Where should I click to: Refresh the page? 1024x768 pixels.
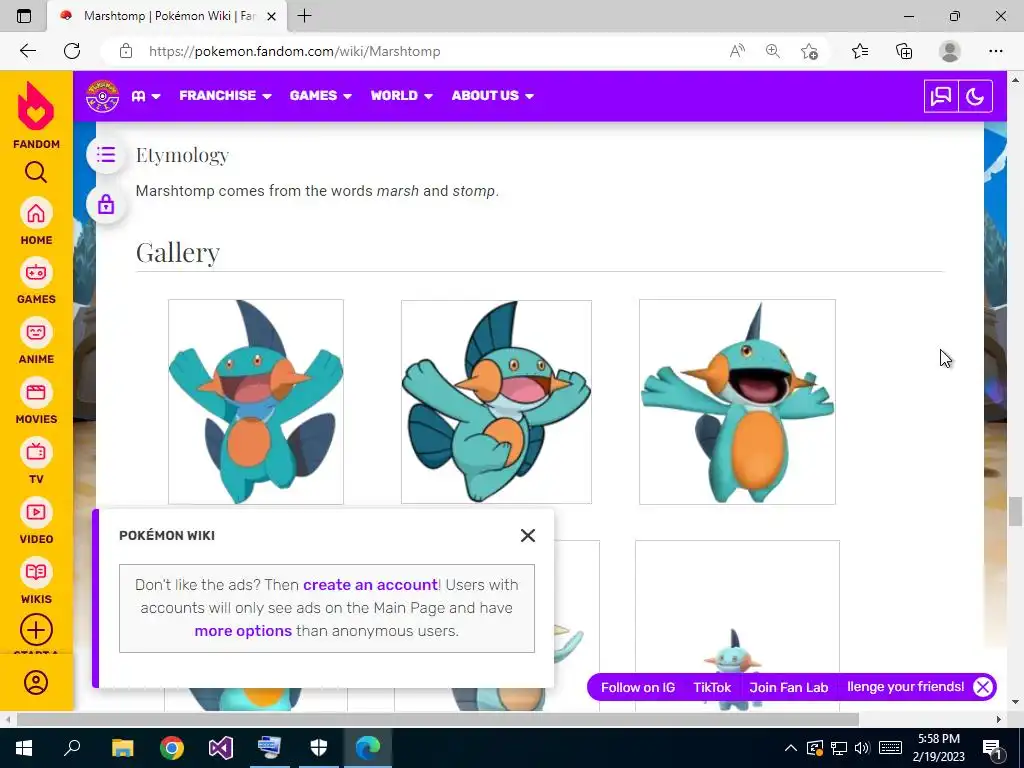(72, 51)
